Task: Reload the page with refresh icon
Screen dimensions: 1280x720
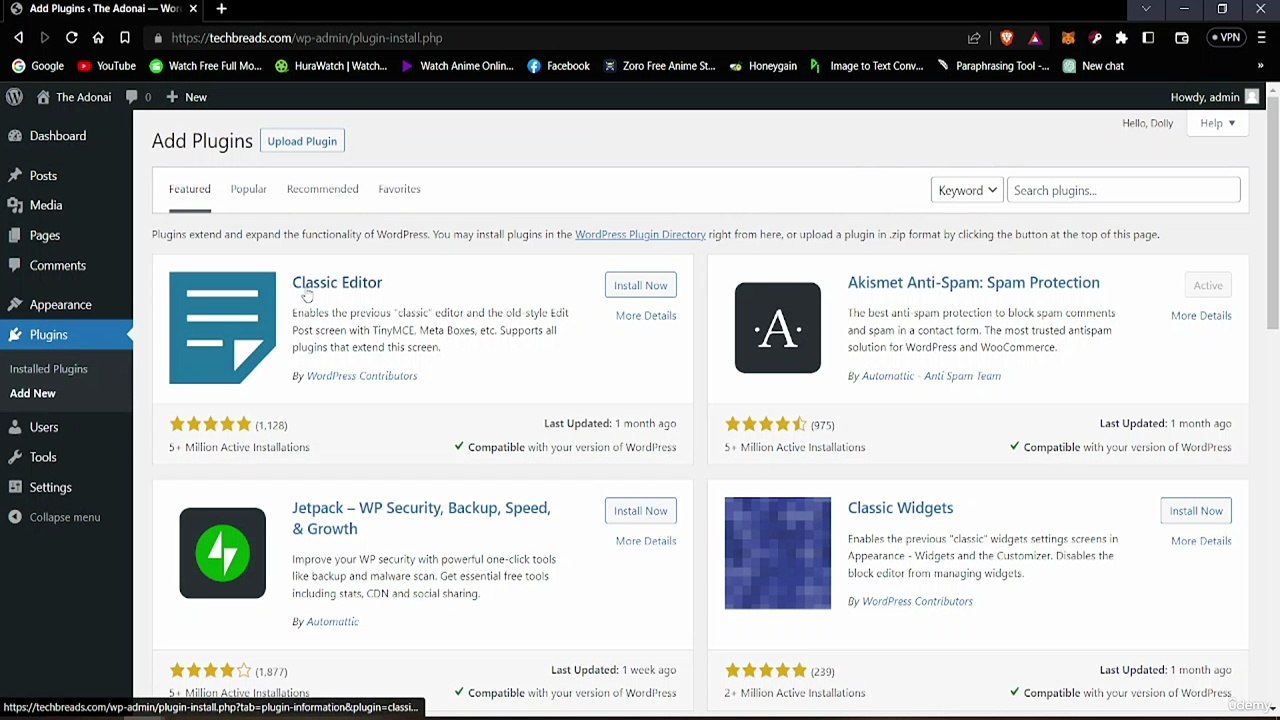Action: [x=72, y=38]
